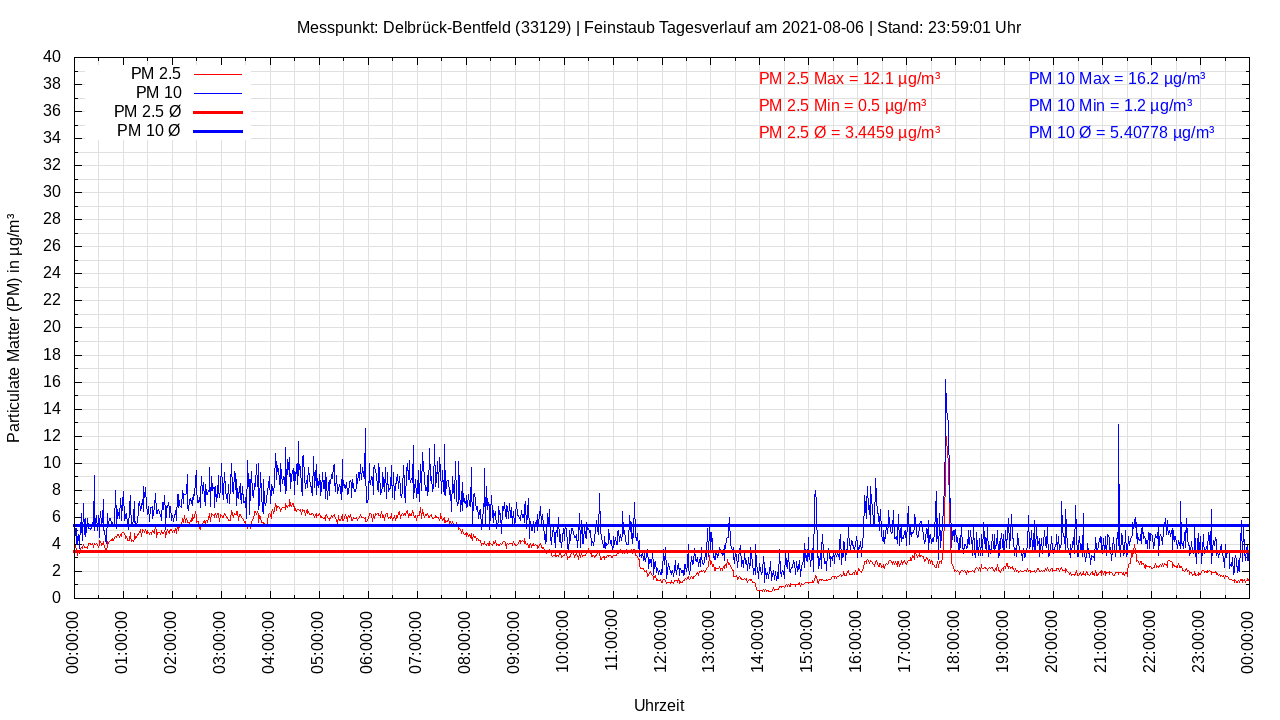Click the thick red PM 2.5 Ø legend line

click(x=217, y=112)
